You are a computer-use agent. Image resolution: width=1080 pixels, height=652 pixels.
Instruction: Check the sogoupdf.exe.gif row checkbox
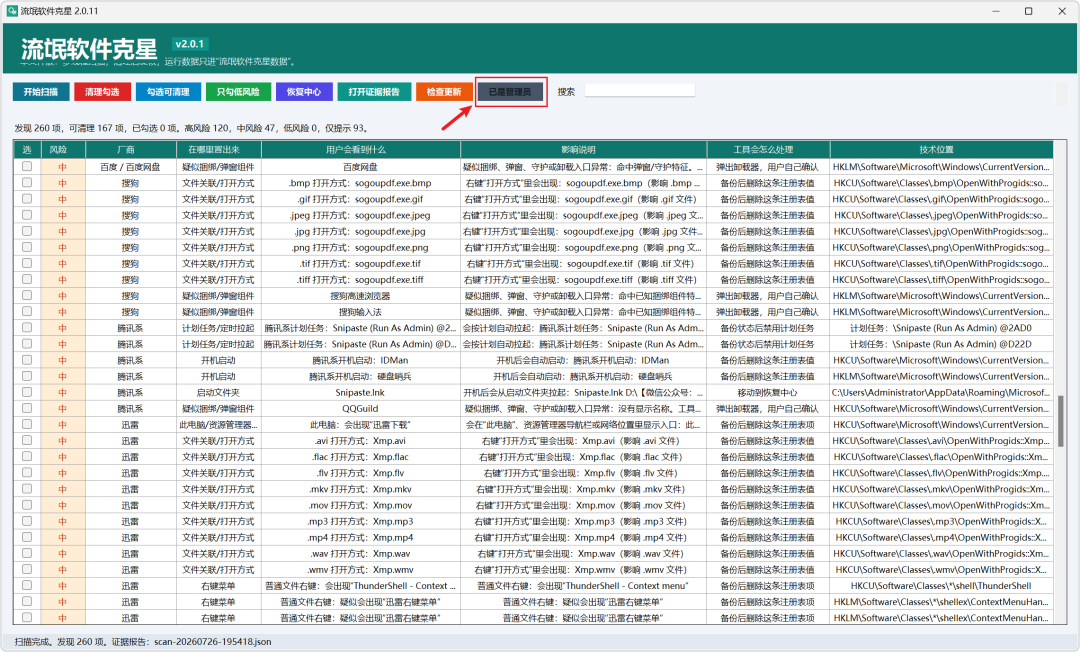click(x=27, y=199)
